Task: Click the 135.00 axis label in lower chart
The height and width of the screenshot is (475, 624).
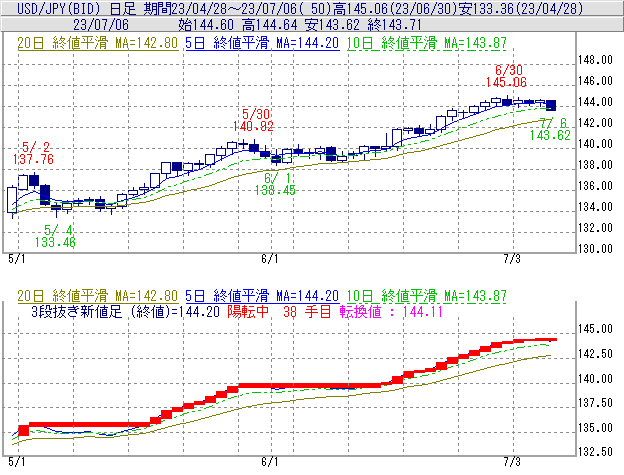Action: (595, 428)
